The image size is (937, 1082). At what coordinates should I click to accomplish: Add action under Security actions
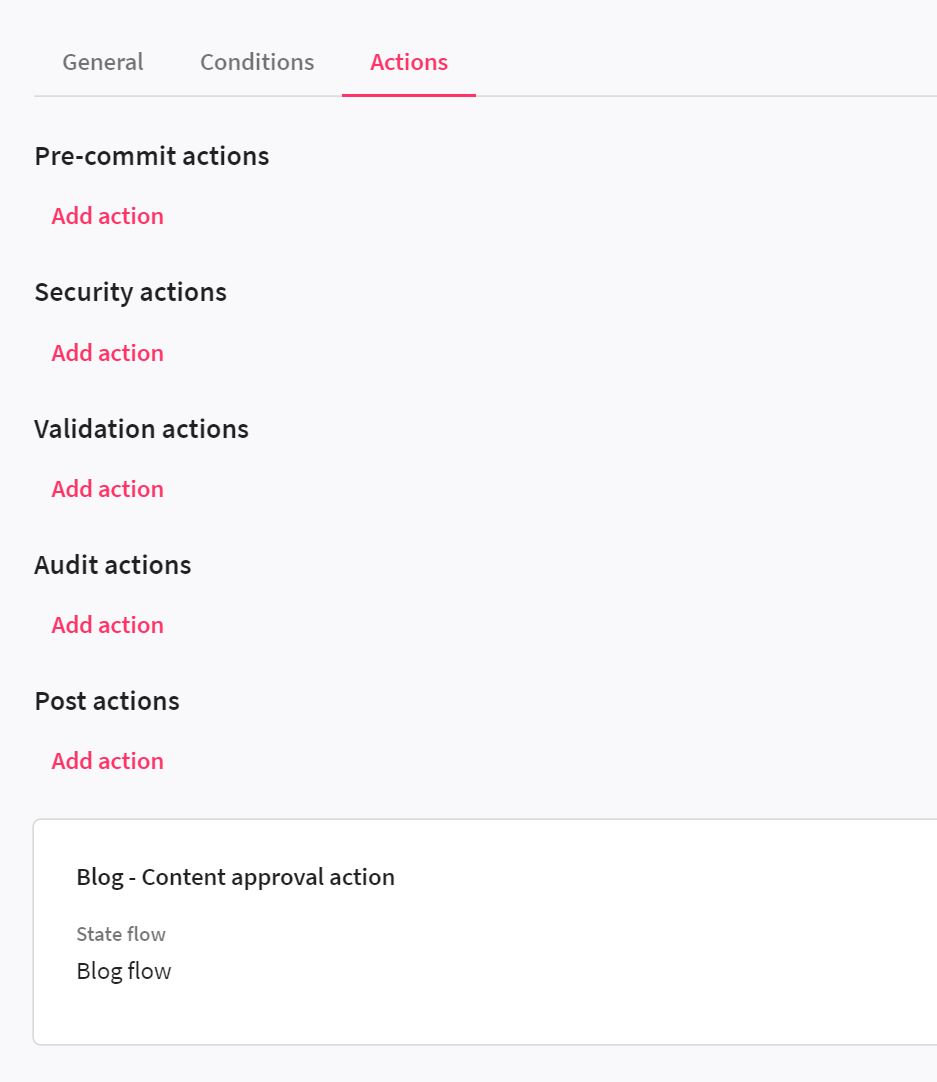click(108, 353)
